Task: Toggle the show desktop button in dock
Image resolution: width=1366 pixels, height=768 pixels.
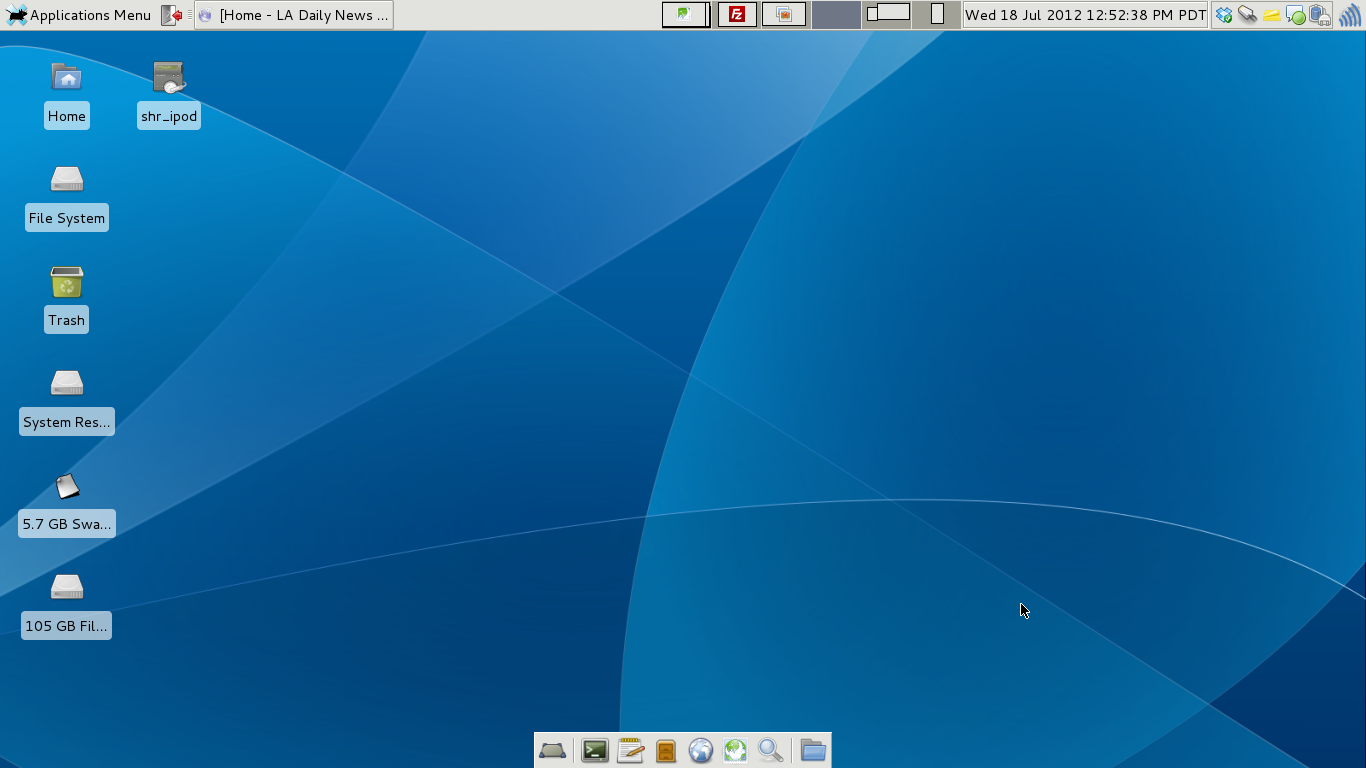Action: click(x=553, y=750)
